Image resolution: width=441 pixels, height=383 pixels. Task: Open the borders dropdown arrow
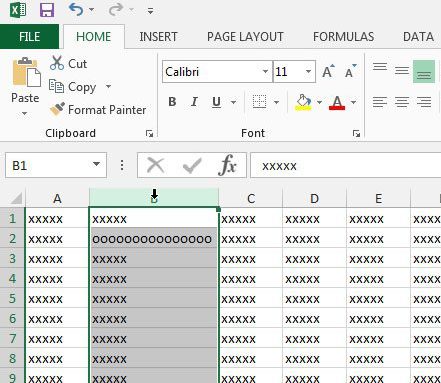click(x=277, y=102)
